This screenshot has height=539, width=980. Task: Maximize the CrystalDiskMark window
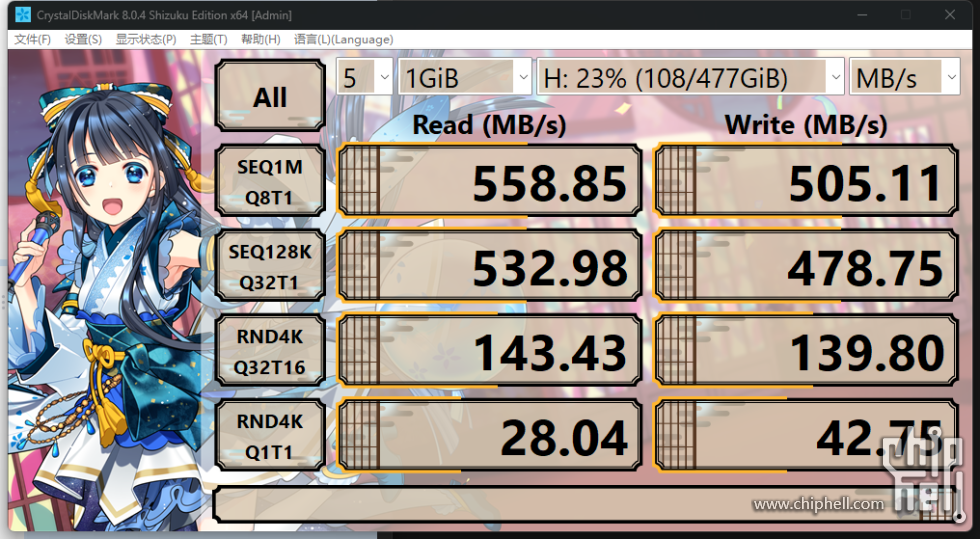[906, 15]
